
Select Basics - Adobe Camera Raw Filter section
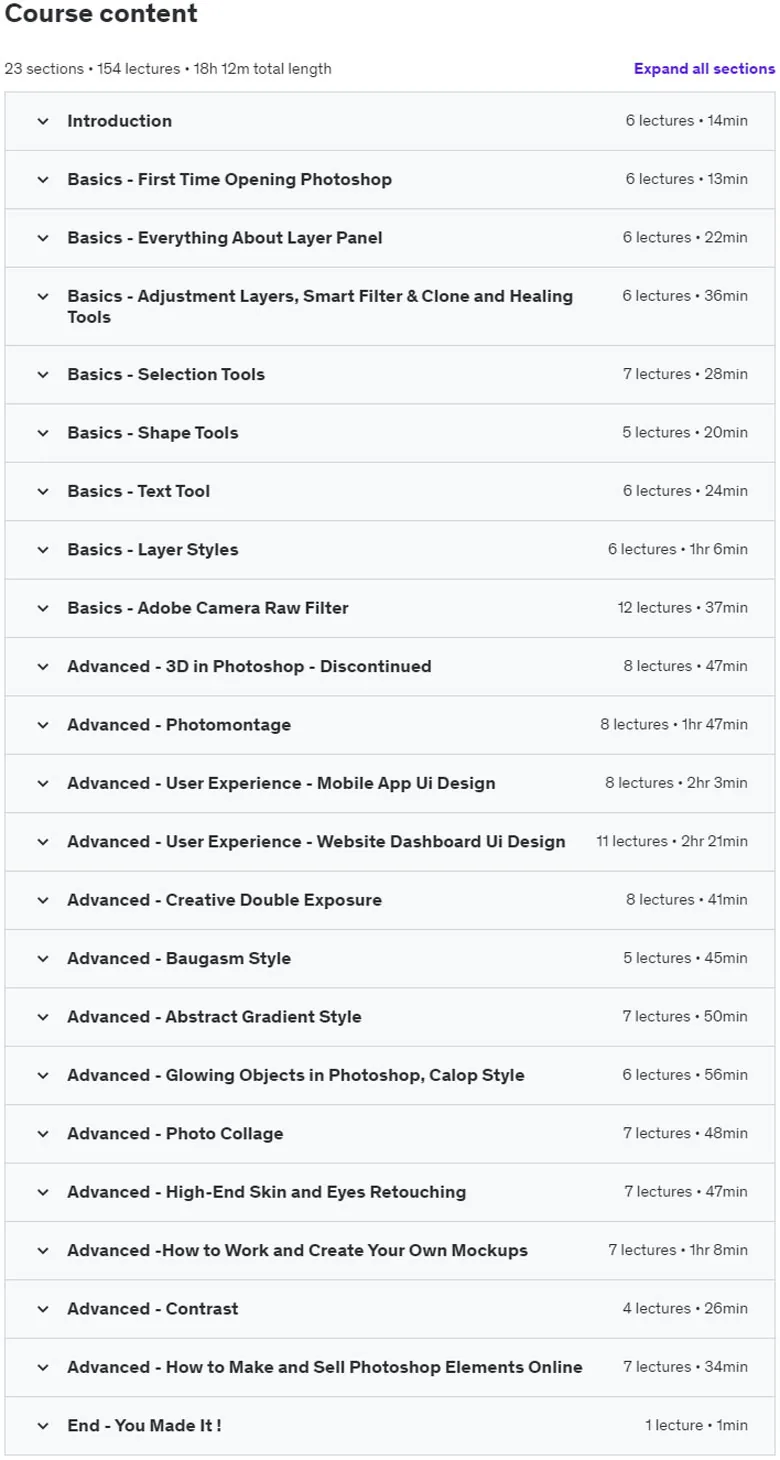[390, 608]
